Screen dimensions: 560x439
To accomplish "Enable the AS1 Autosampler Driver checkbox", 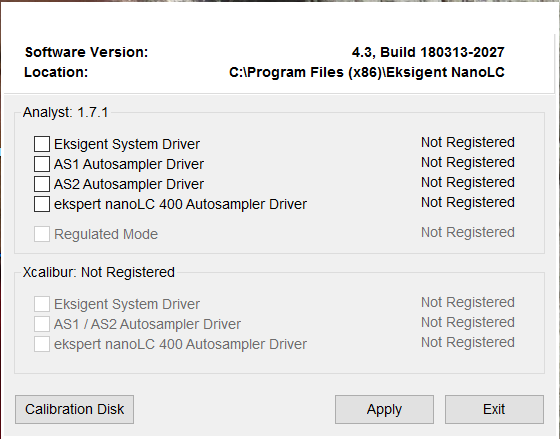I will coord(42,164).
